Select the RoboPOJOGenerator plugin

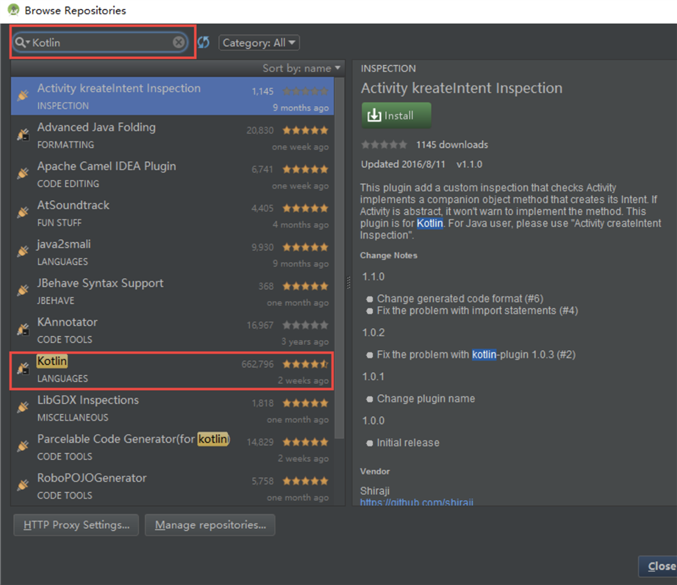[172, 486]
